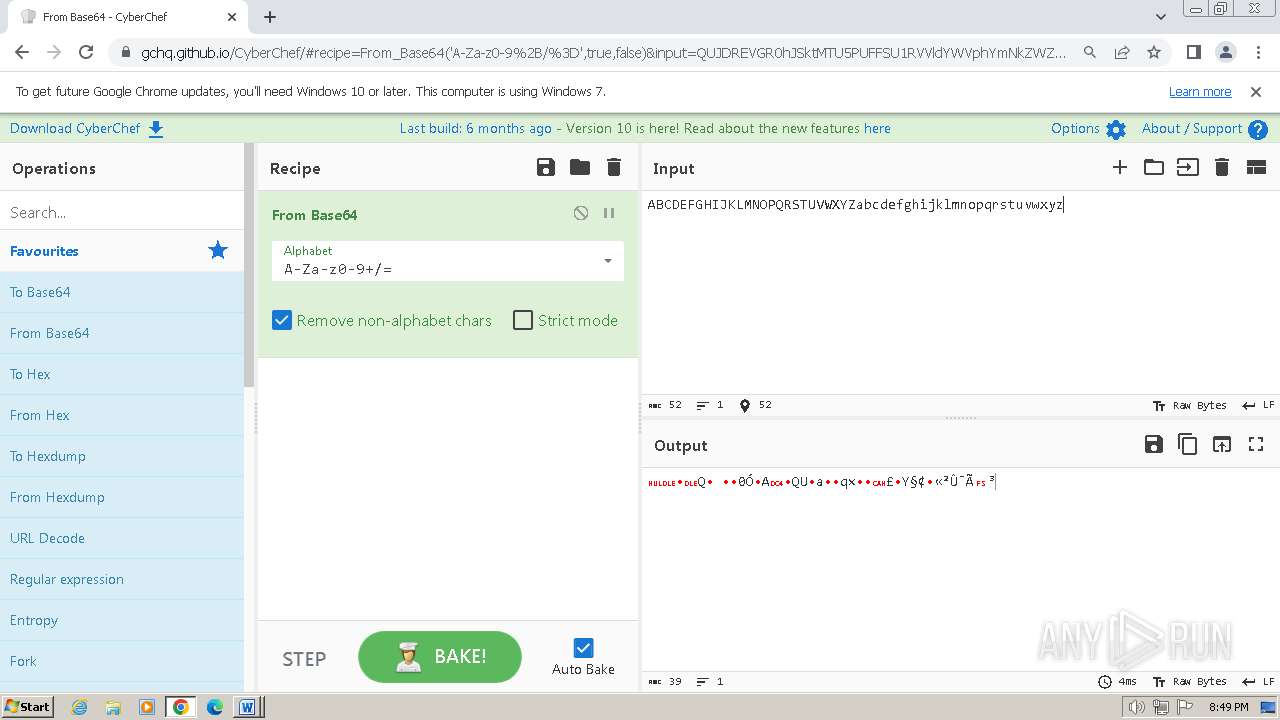This screenshot has height=720, width=1280.
Task: Share this page icon in address bar
Action: tap(1122, 52)
